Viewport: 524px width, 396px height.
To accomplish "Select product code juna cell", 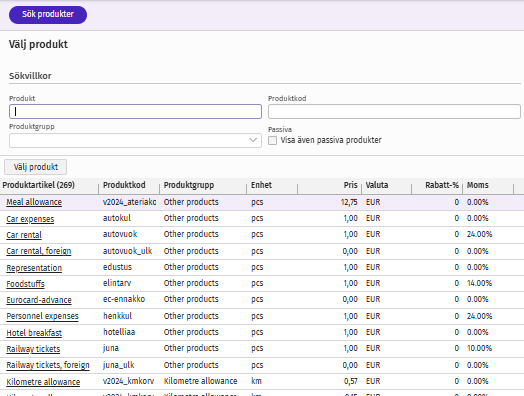I will coord(111,348).
